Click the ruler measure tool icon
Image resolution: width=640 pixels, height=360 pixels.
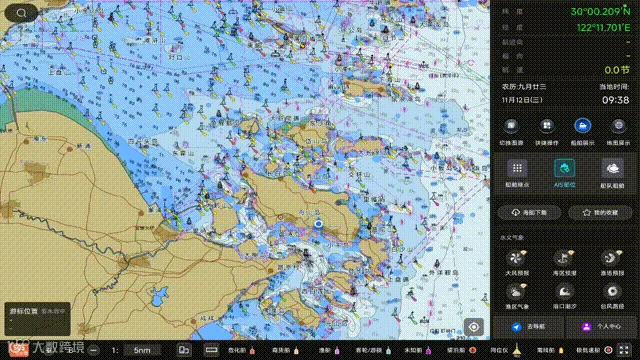click(x=211, y=350)
